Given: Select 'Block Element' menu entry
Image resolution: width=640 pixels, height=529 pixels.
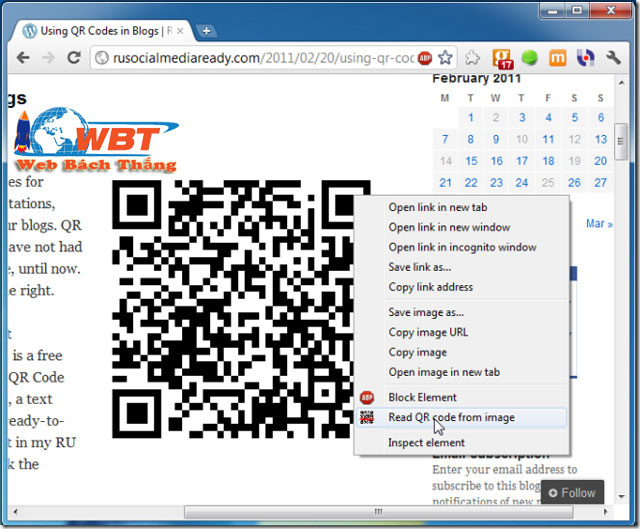Looking at the screenshot, I should [422, 397].
